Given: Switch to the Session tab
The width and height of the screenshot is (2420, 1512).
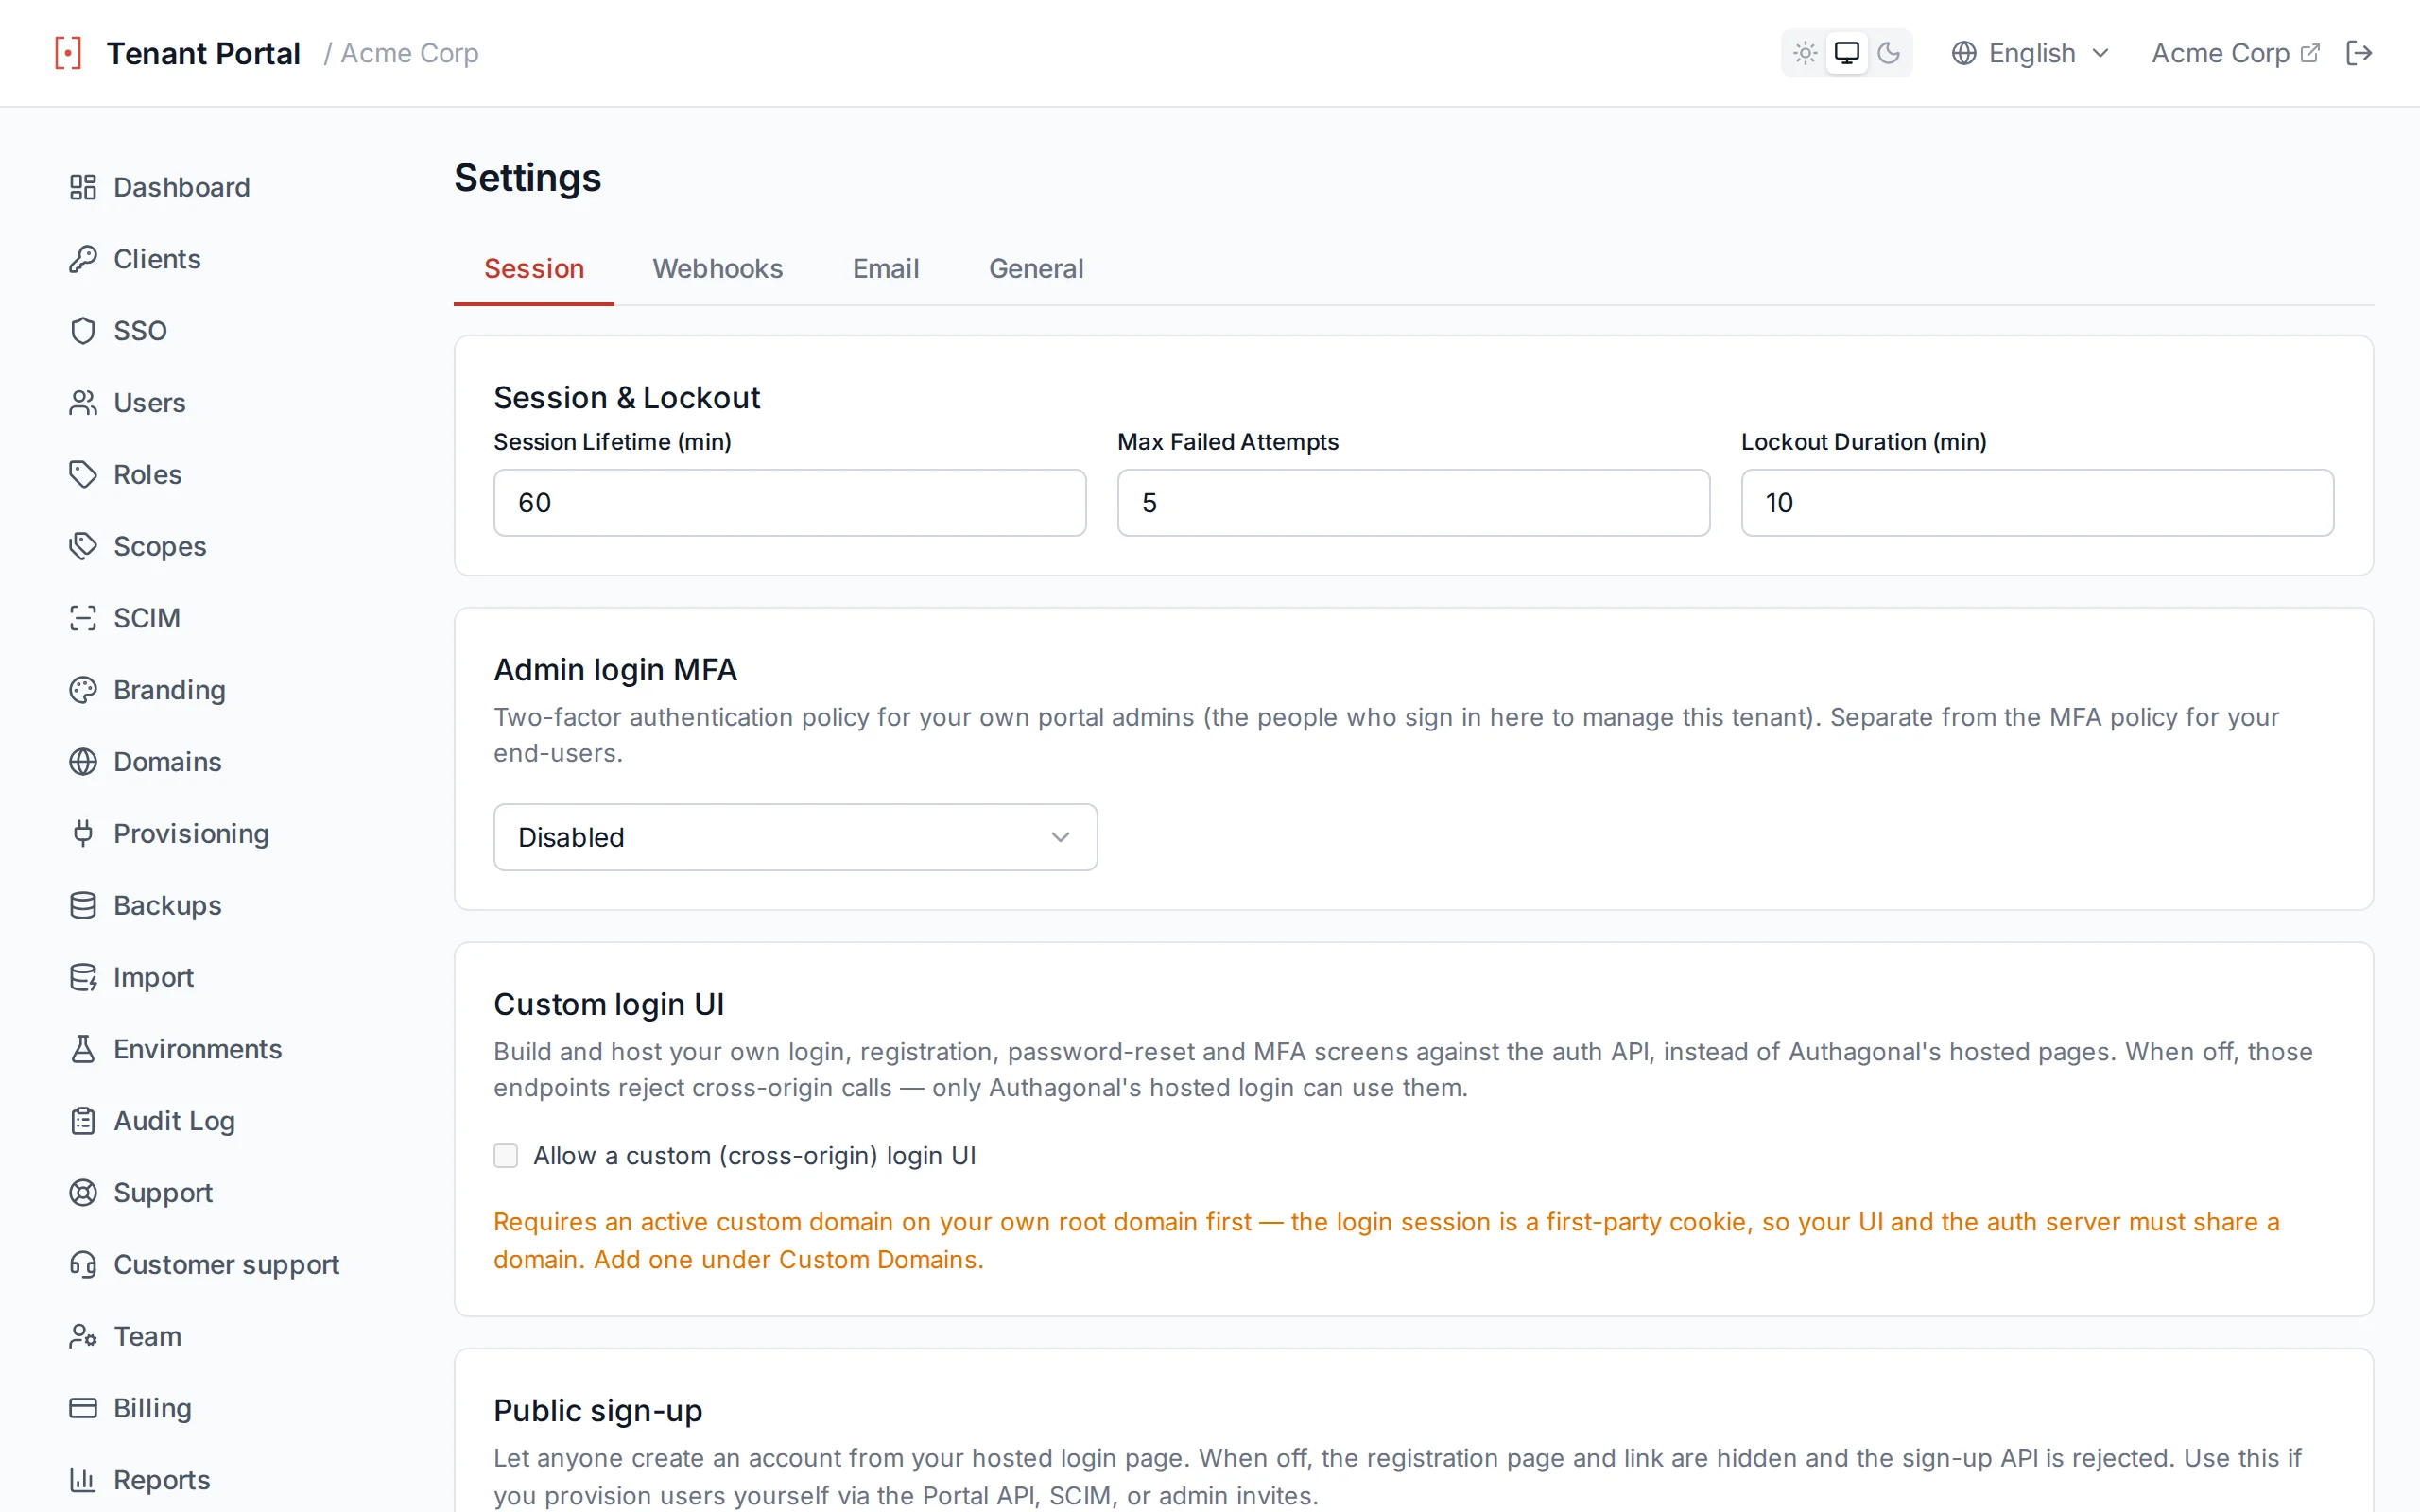Looking at the screenshot, I should tap(534, 269).
